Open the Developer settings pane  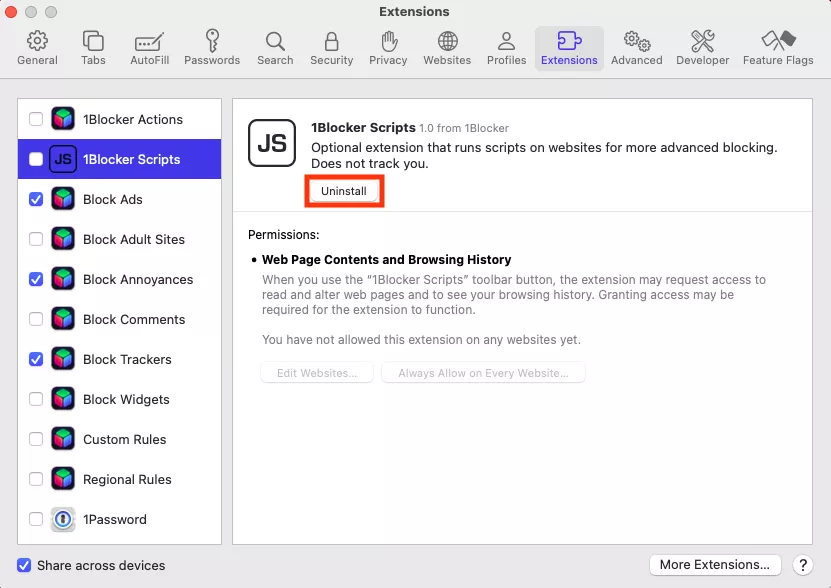point(702,48)
